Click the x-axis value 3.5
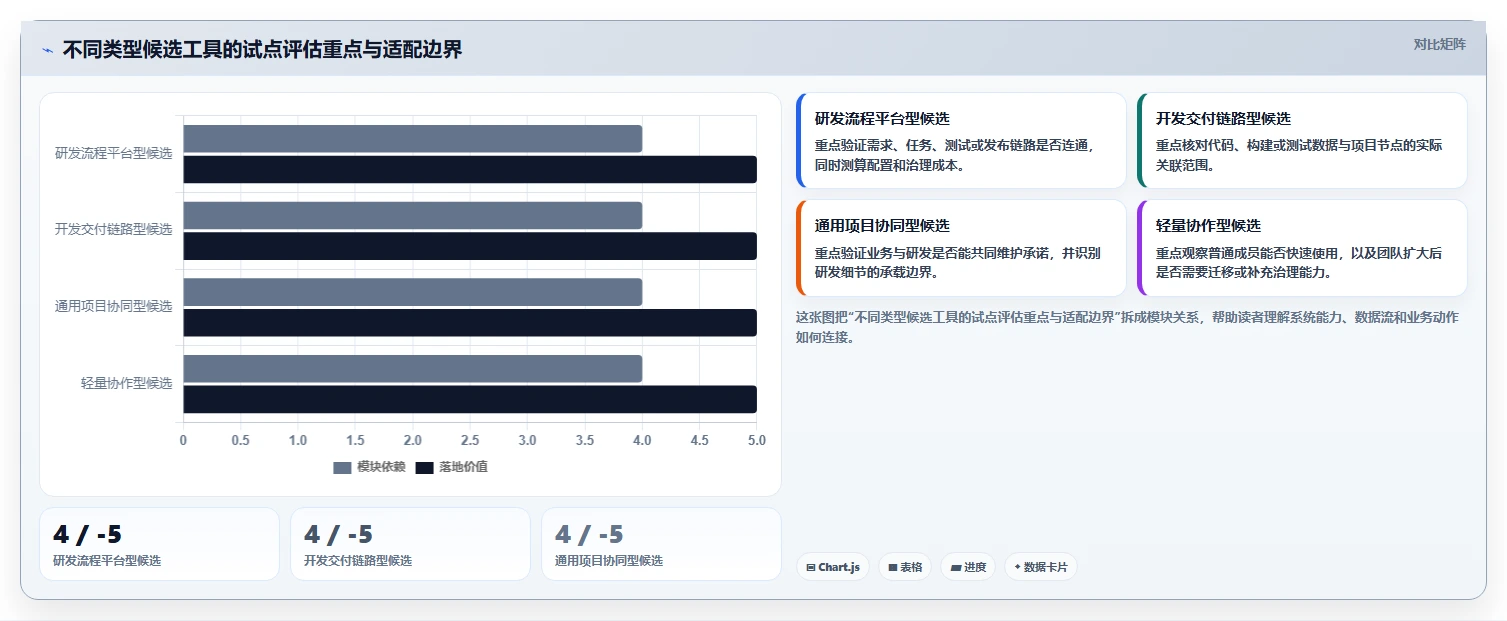 click(x=585, y=440)
